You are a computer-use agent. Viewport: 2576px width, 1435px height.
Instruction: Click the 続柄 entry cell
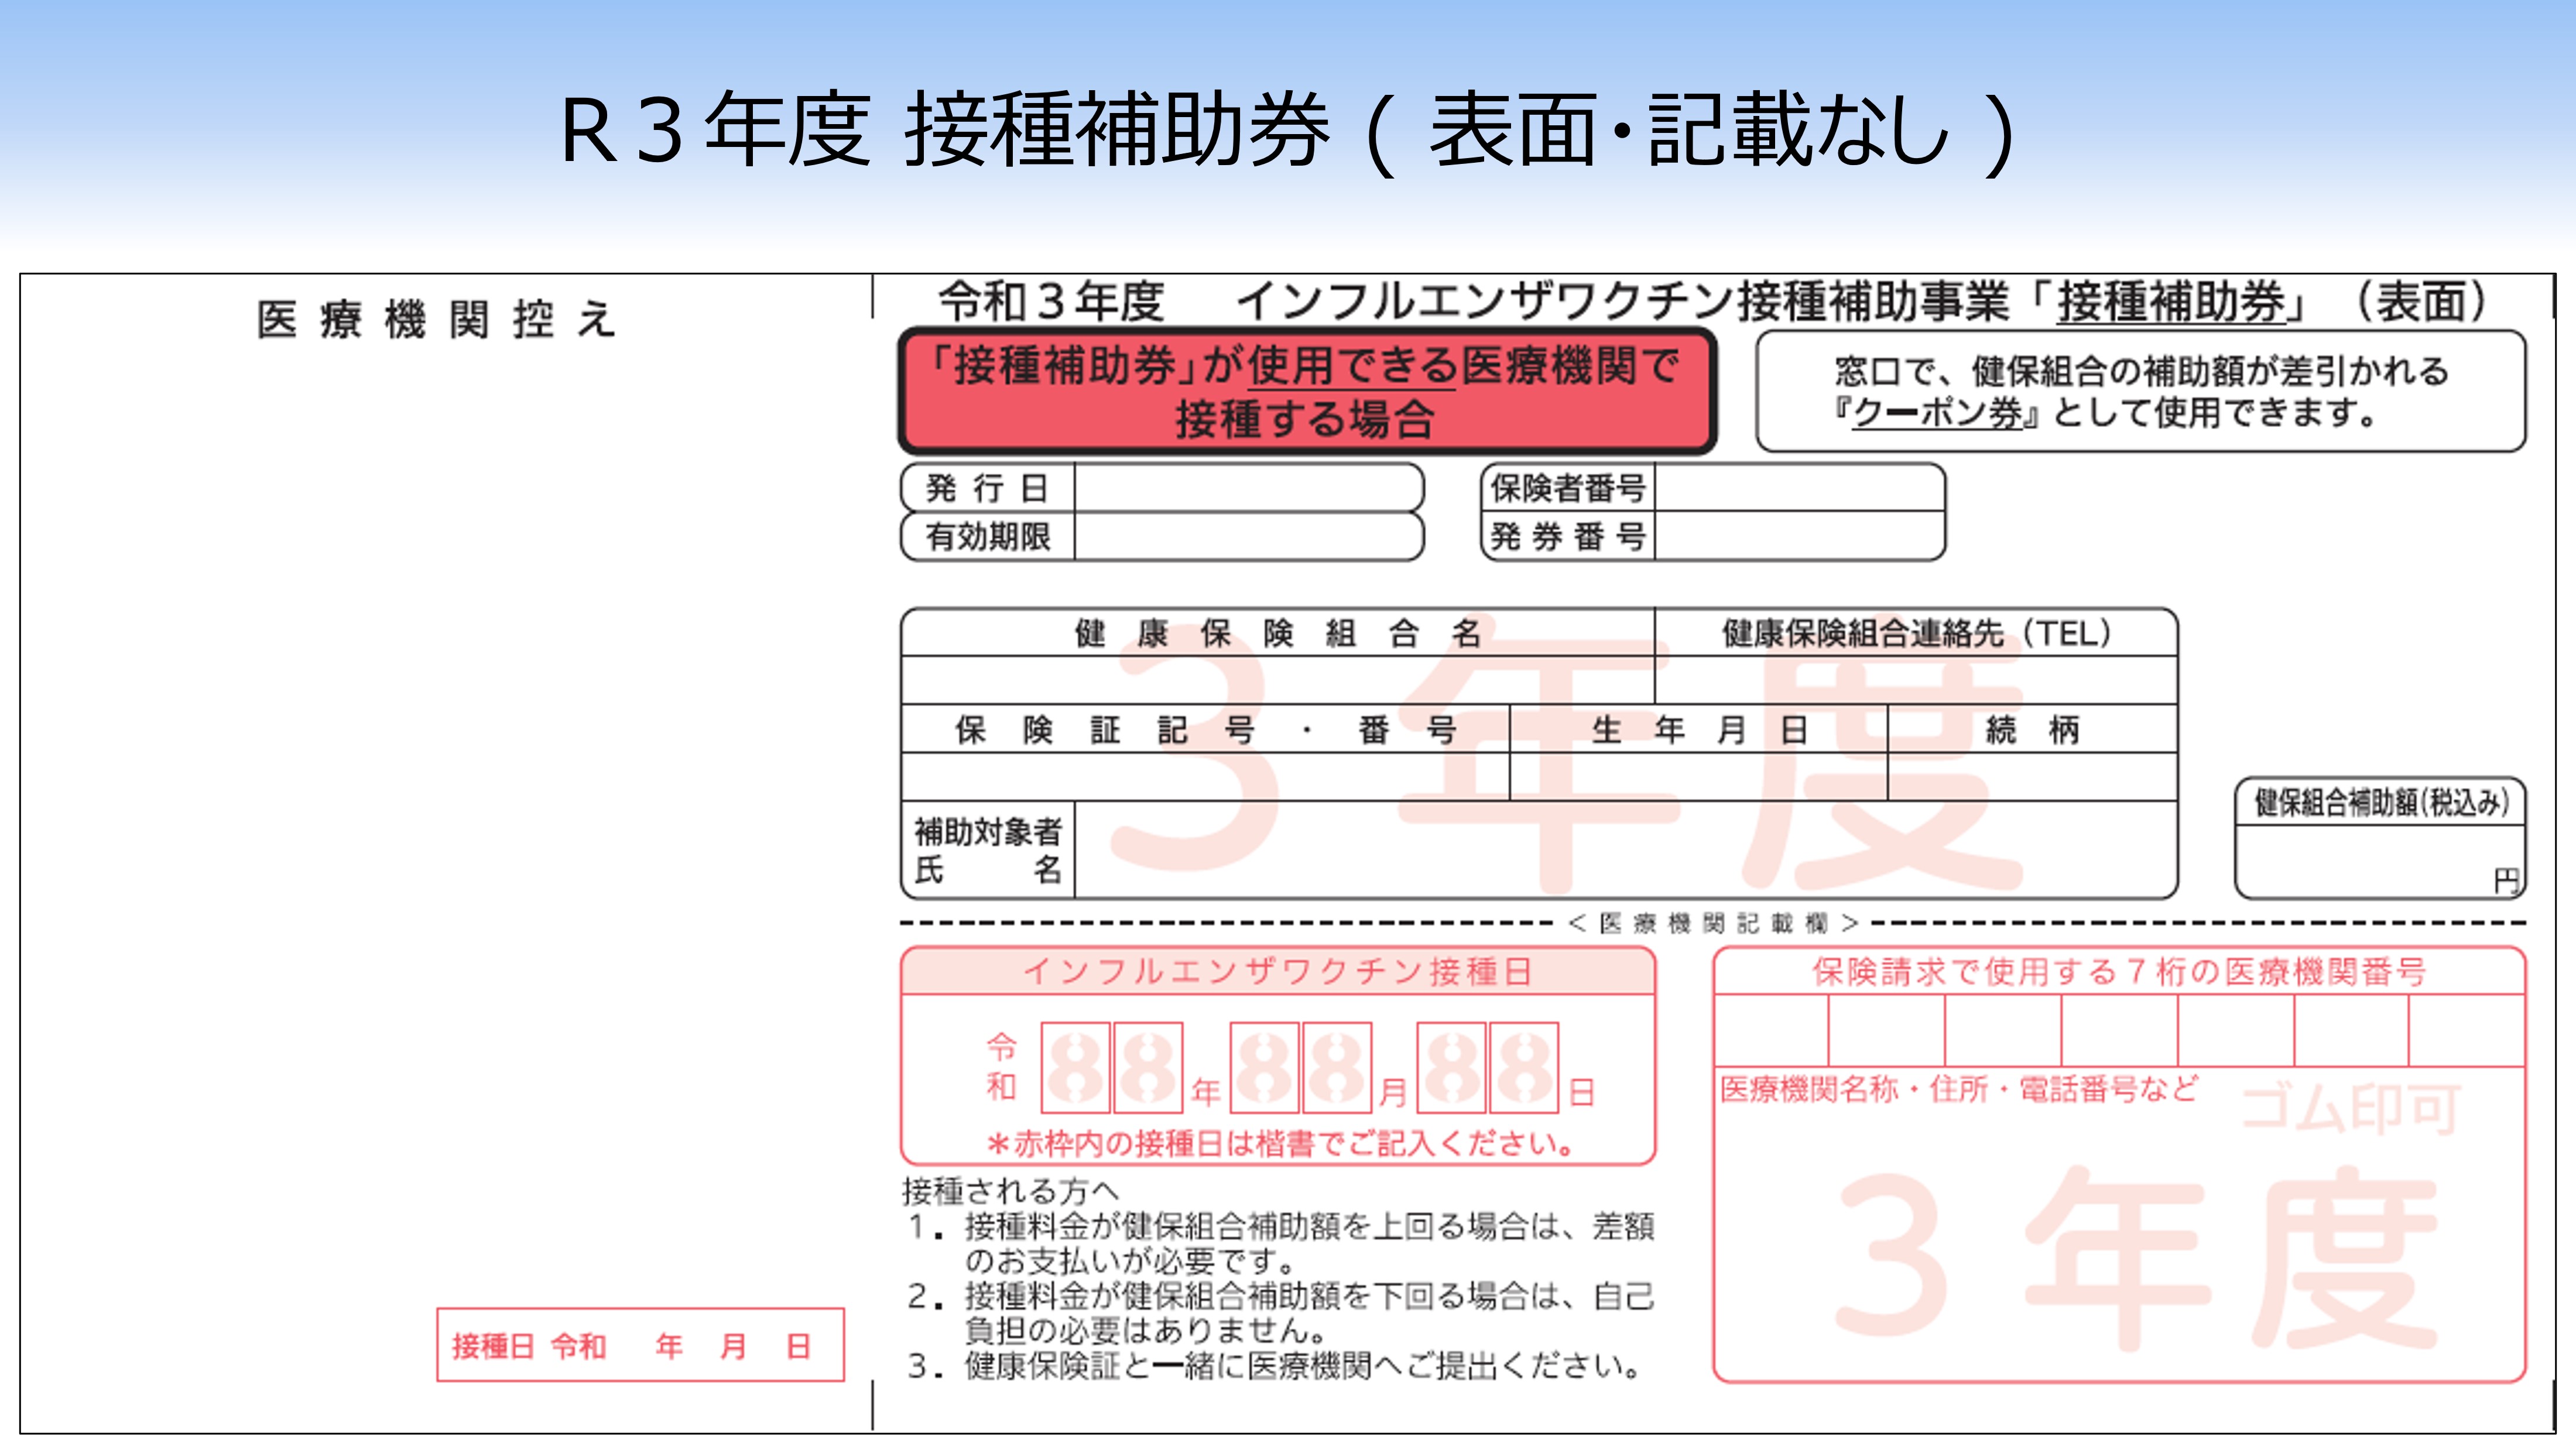pyautogui.click(x=2031, y=777)
